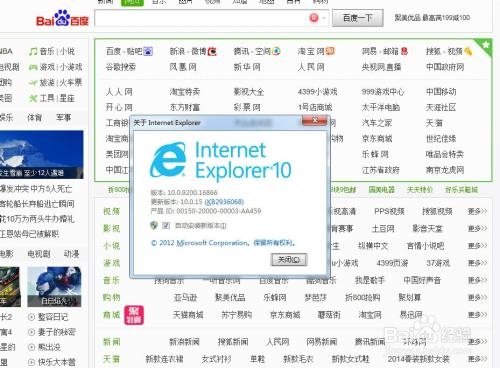This screenshot has width=500, height=368.
Task: Click the tools icon beside 工具
Action: pyautogui.click(x=33, y=98)
